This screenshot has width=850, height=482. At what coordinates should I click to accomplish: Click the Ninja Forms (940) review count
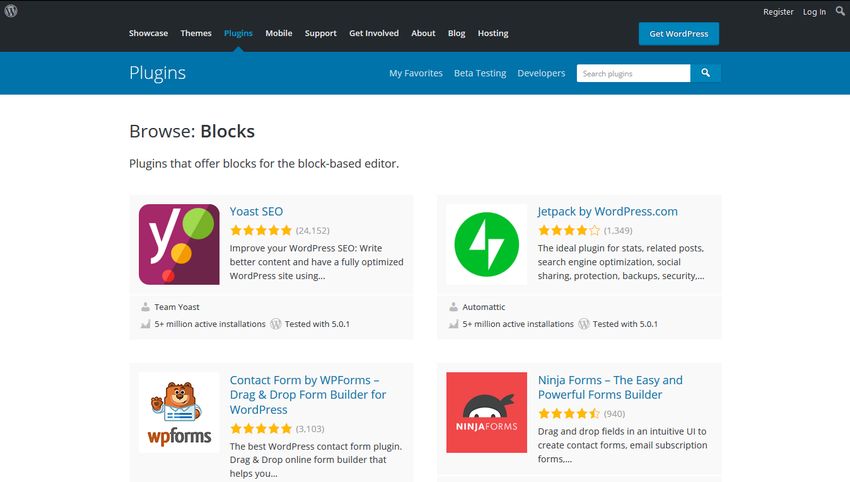coord(614,414)
